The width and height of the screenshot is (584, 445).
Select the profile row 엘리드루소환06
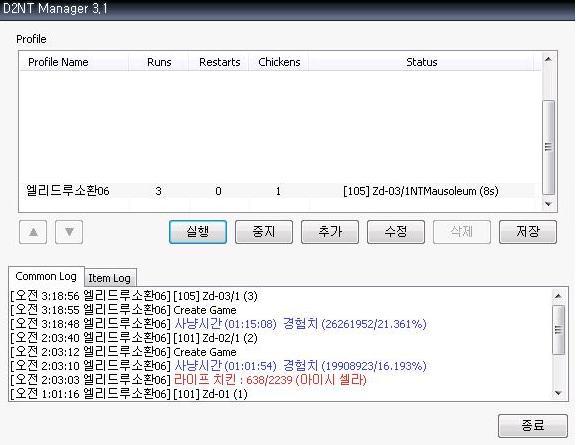pos(277,191)
